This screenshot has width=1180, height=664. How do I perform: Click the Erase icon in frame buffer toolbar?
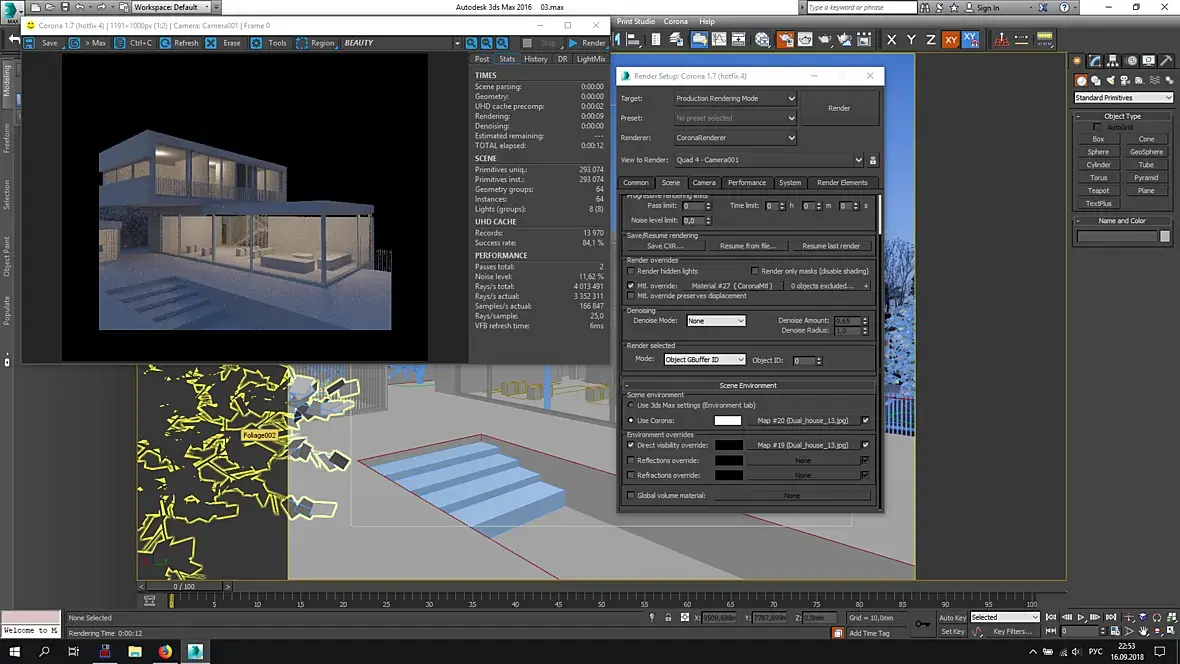211,43
